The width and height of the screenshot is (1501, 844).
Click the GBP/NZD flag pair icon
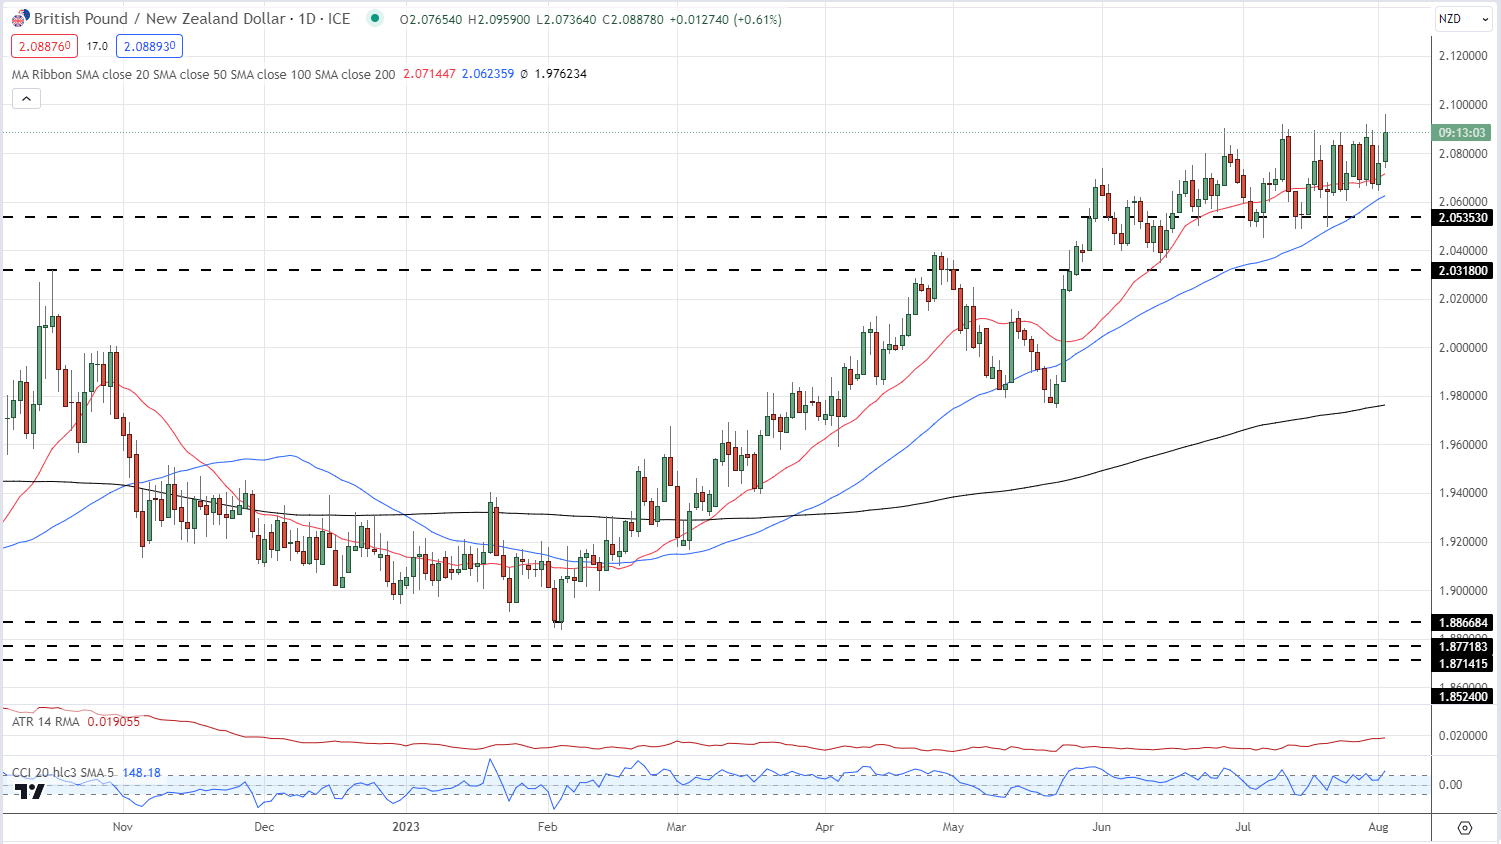click(x=20, y=19)
